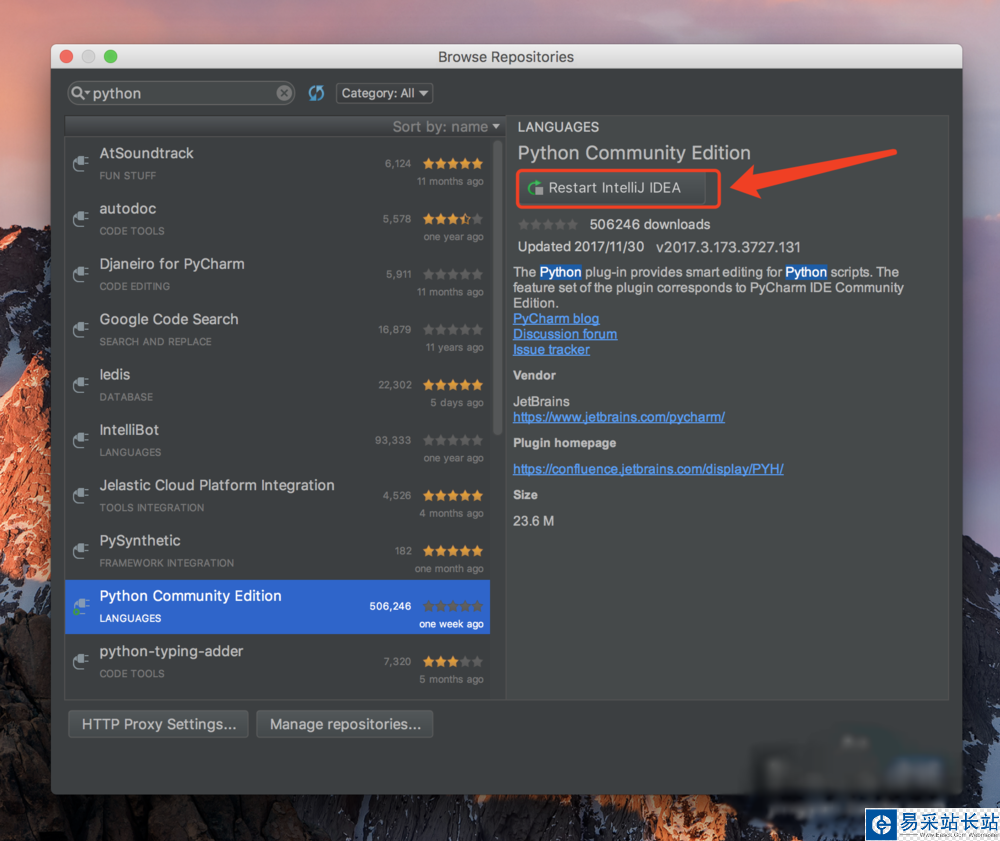Click IntelliBot 93,333 download count
This screenshot has width=1000, height=841.
tap(393, 441)
